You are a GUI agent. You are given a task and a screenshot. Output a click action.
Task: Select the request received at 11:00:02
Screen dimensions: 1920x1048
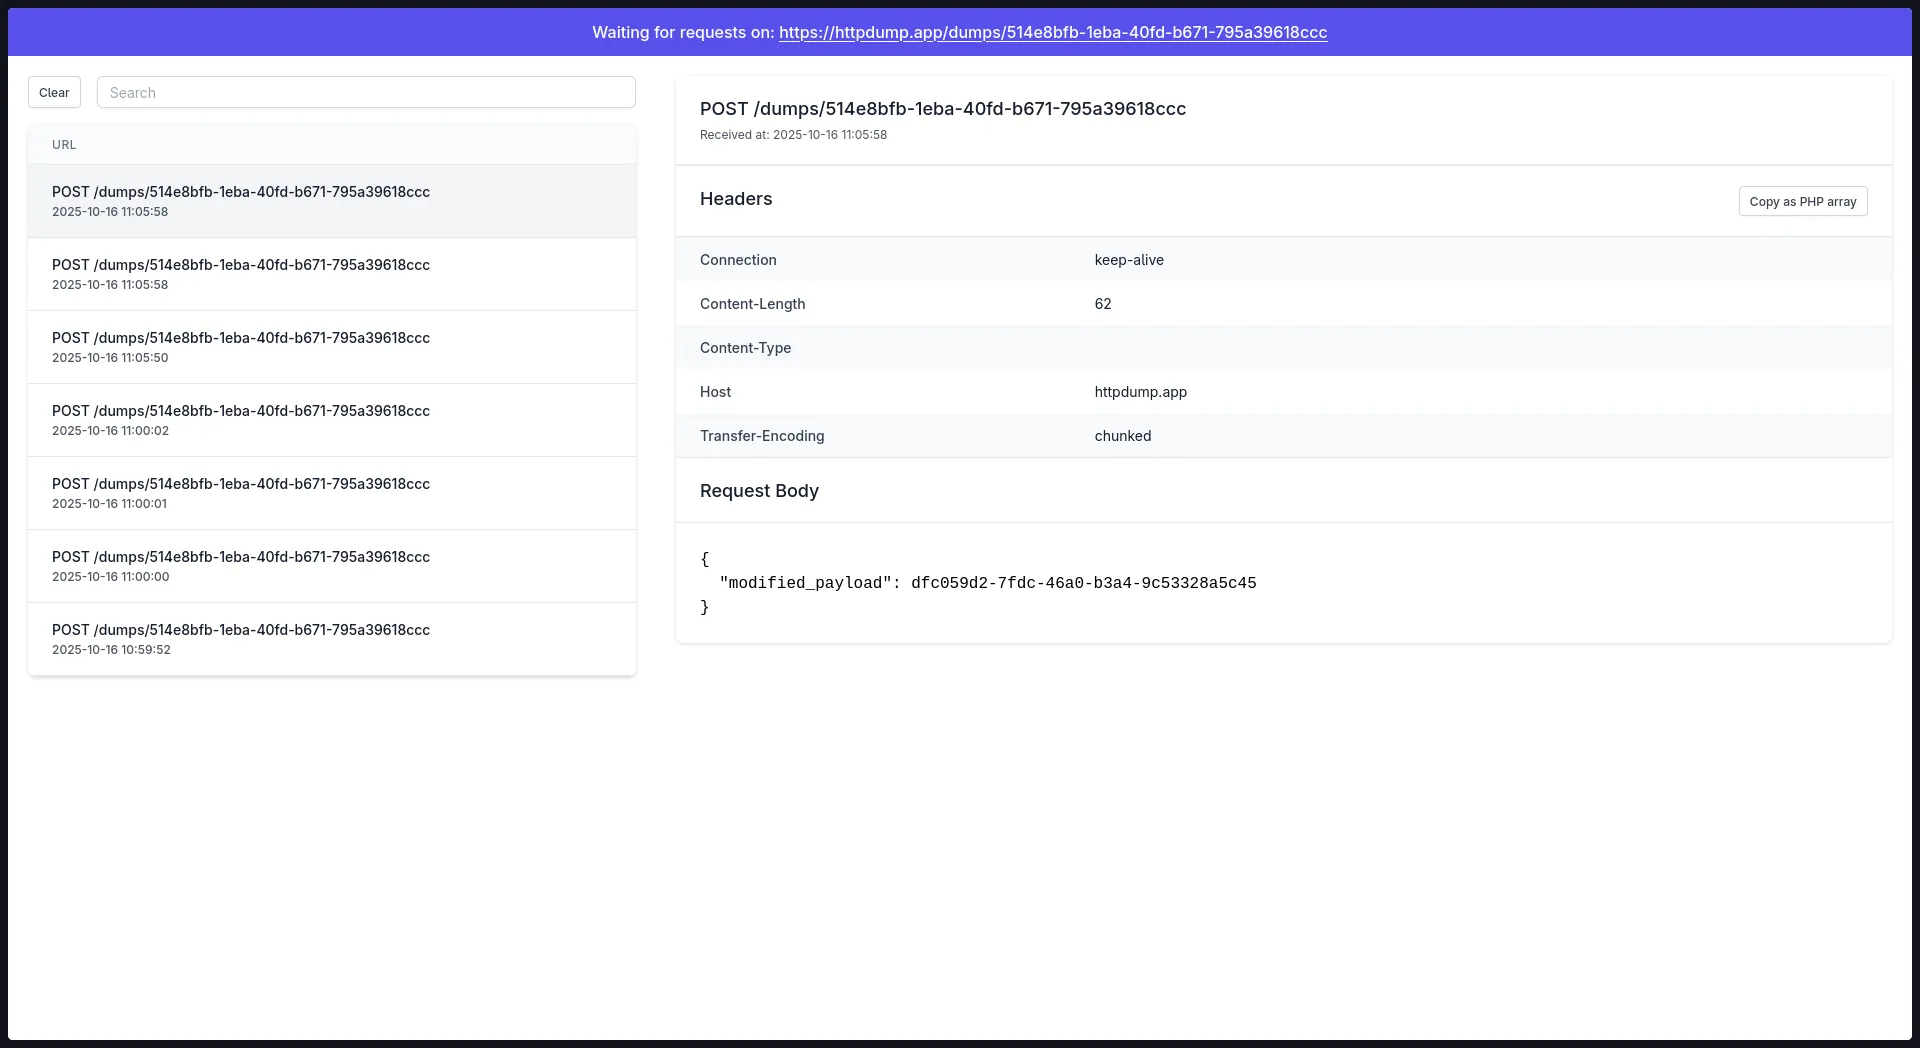pos(331,419)
